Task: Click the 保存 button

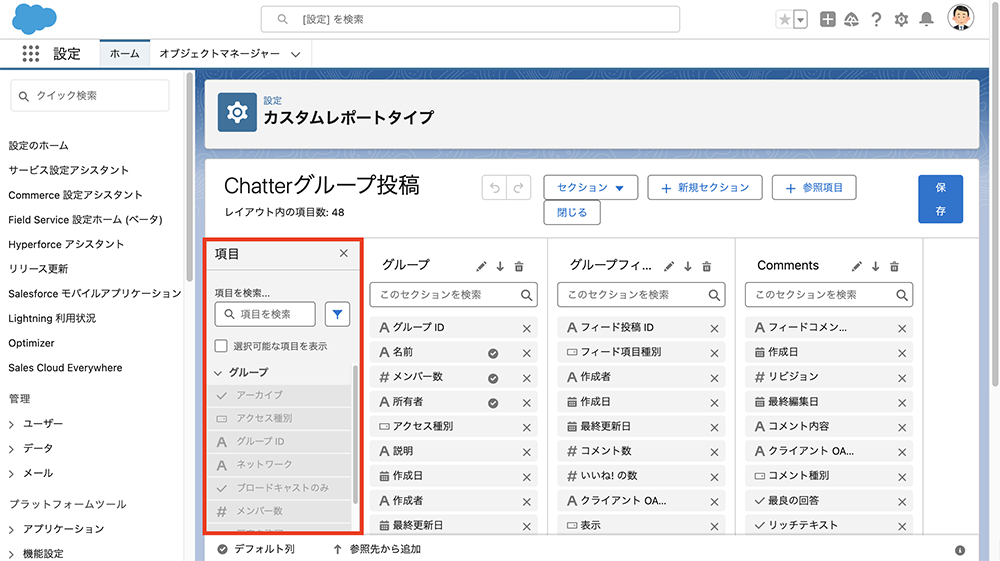Action: coord(941,199)
